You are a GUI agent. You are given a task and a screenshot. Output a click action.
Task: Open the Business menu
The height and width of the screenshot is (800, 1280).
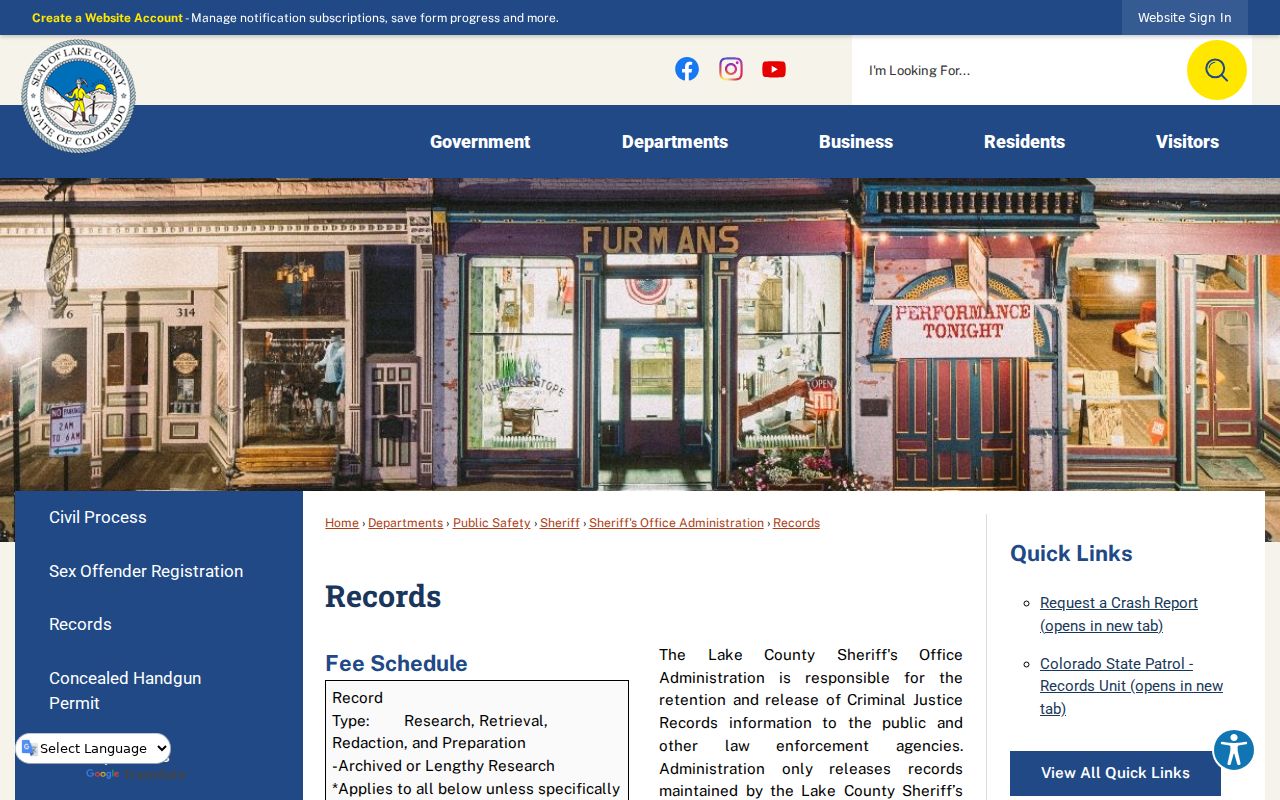pyautogui.click(x=856, y=142)
